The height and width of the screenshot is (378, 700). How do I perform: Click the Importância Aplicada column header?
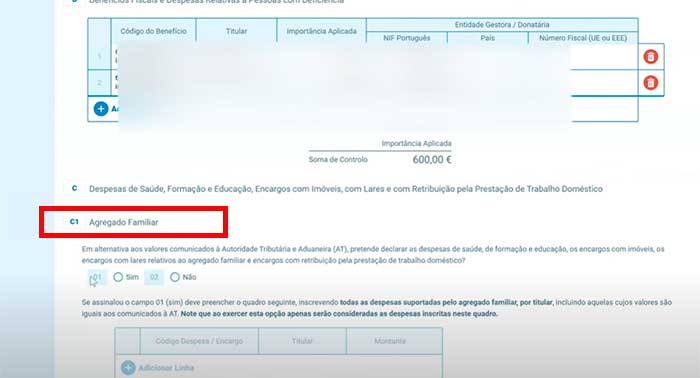[321, 31]
